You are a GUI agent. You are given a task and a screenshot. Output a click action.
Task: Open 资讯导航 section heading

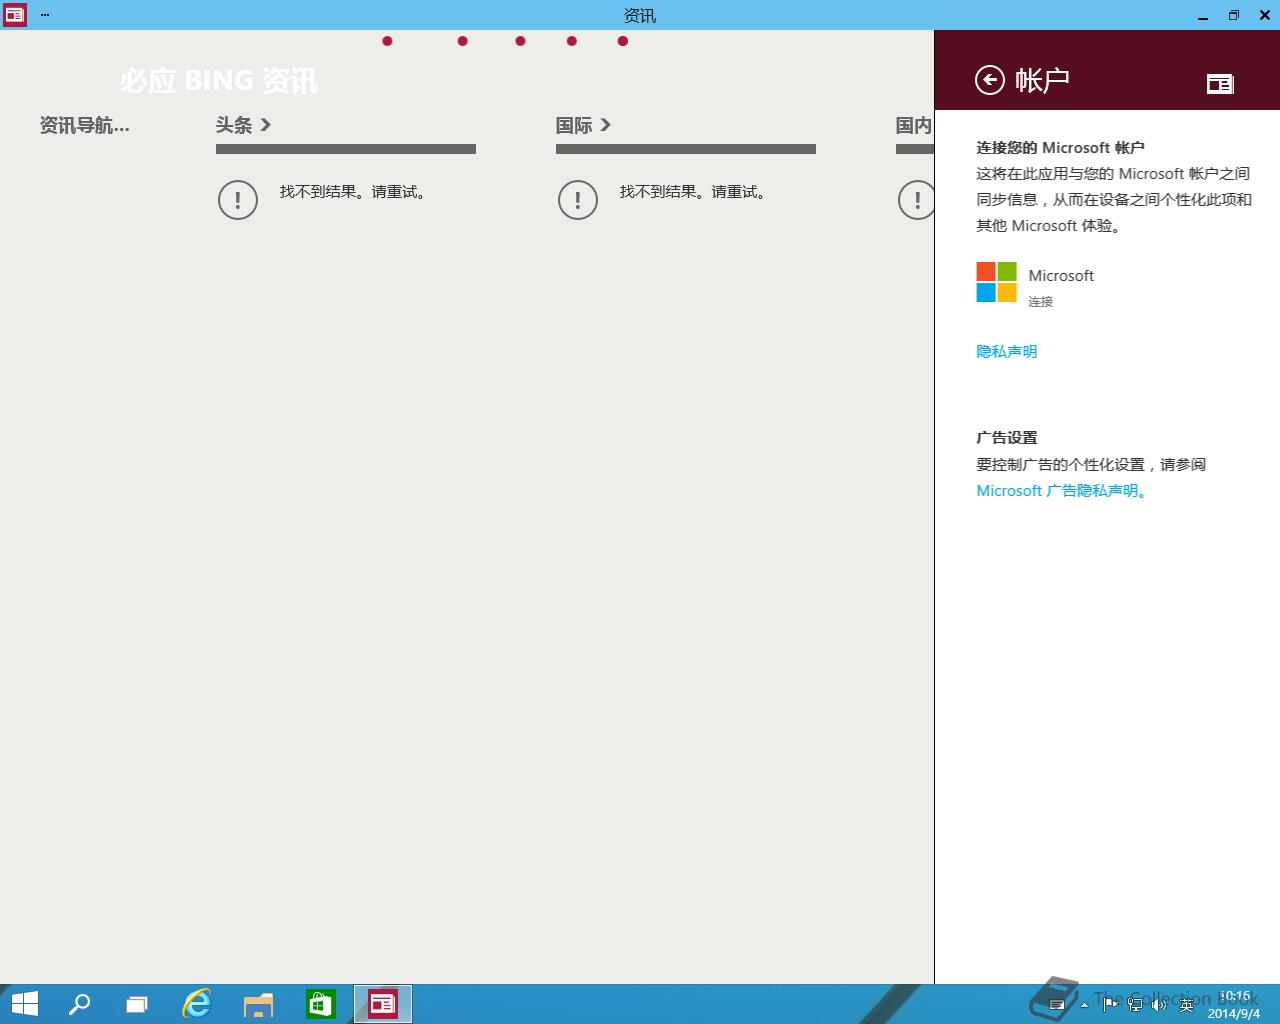[x=84, y=125]
